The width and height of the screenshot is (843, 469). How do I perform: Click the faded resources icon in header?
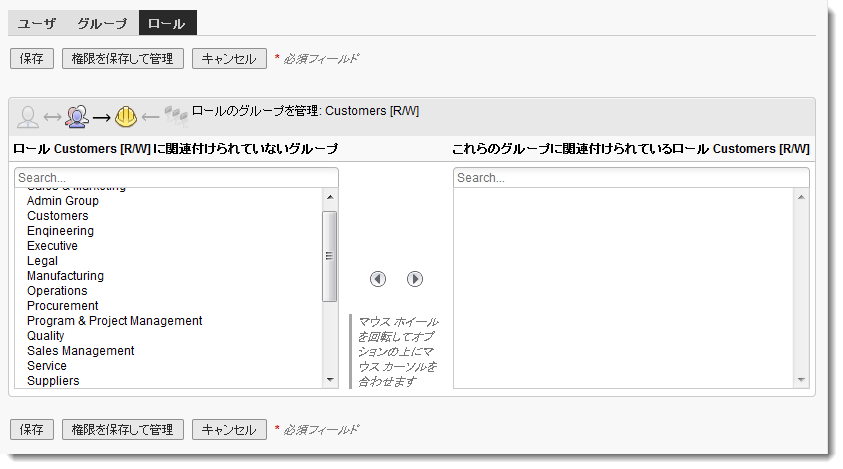[x=176, y=116]
